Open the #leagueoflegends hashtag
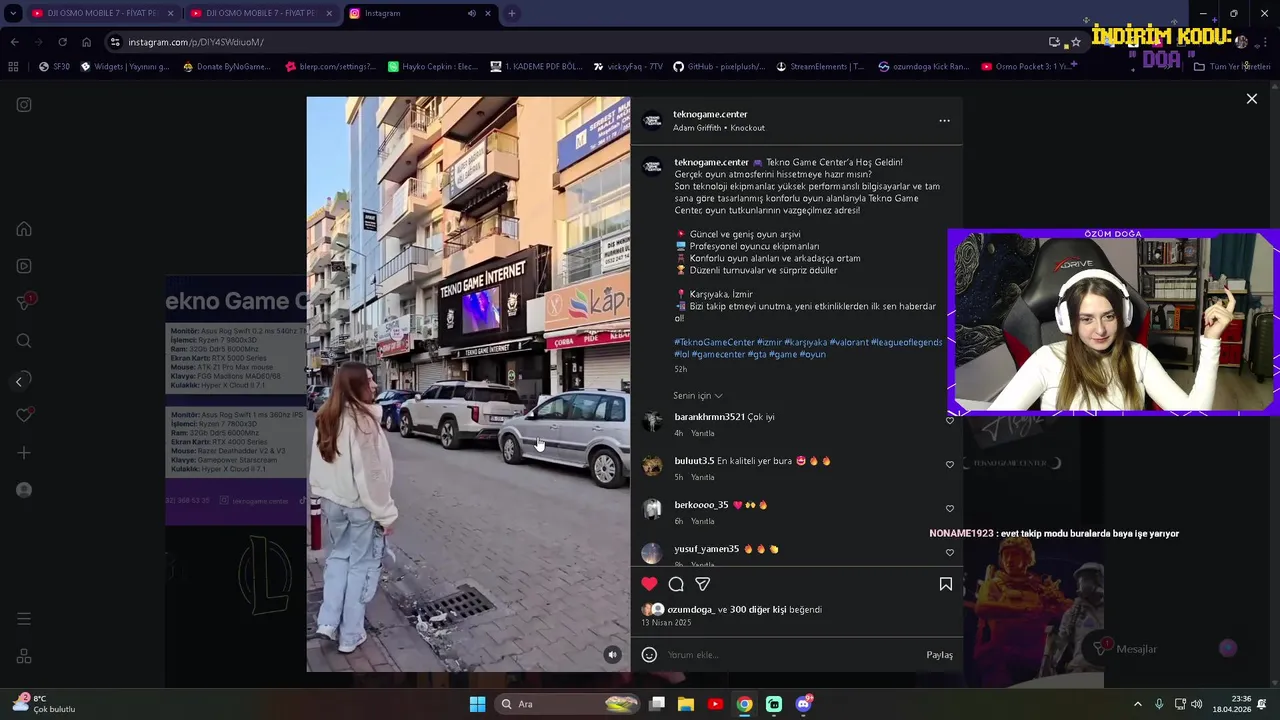1280x720 pixels. tap(906, 342)
